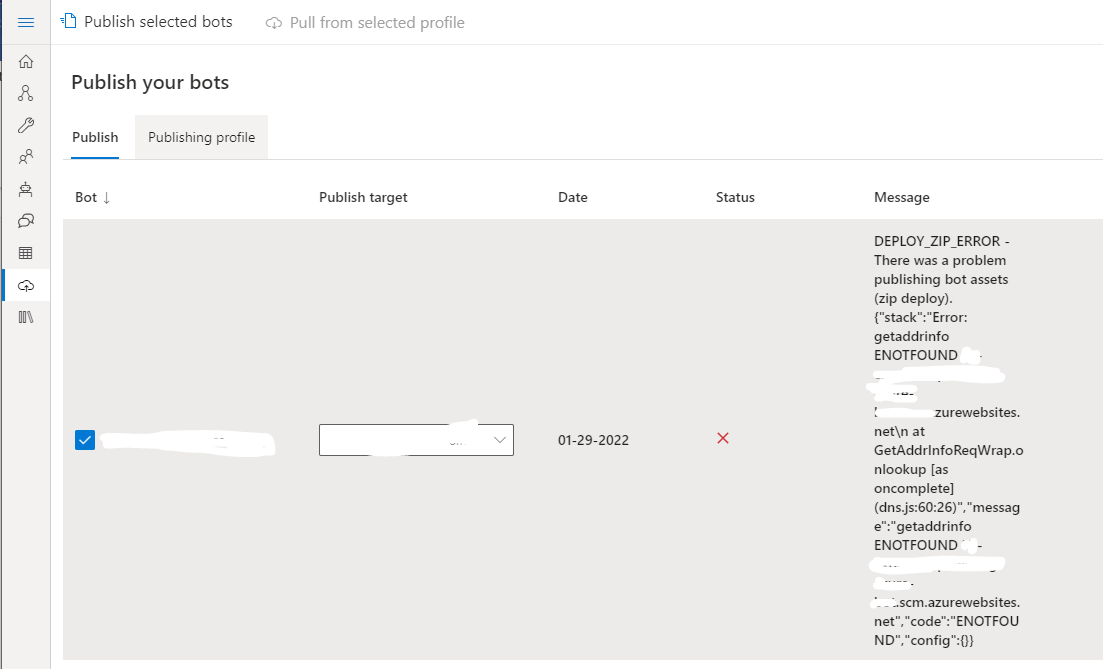Image resolution: width=1103 pixels, height=669 pixels.
Task: Click the red failed status X mark
Action: click(x=723, y=438)
